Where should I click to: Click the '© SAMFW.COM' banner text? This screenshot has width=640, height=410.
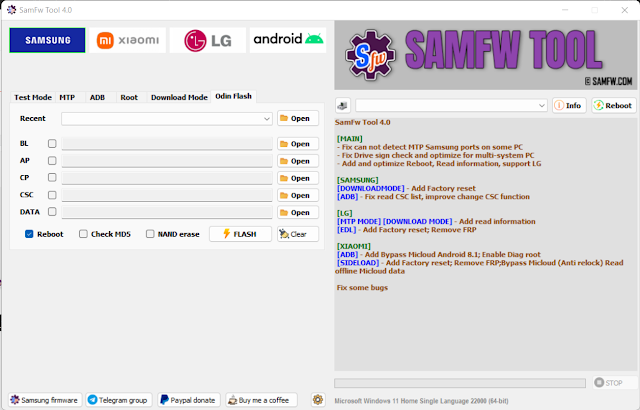[x=609, y=81]
